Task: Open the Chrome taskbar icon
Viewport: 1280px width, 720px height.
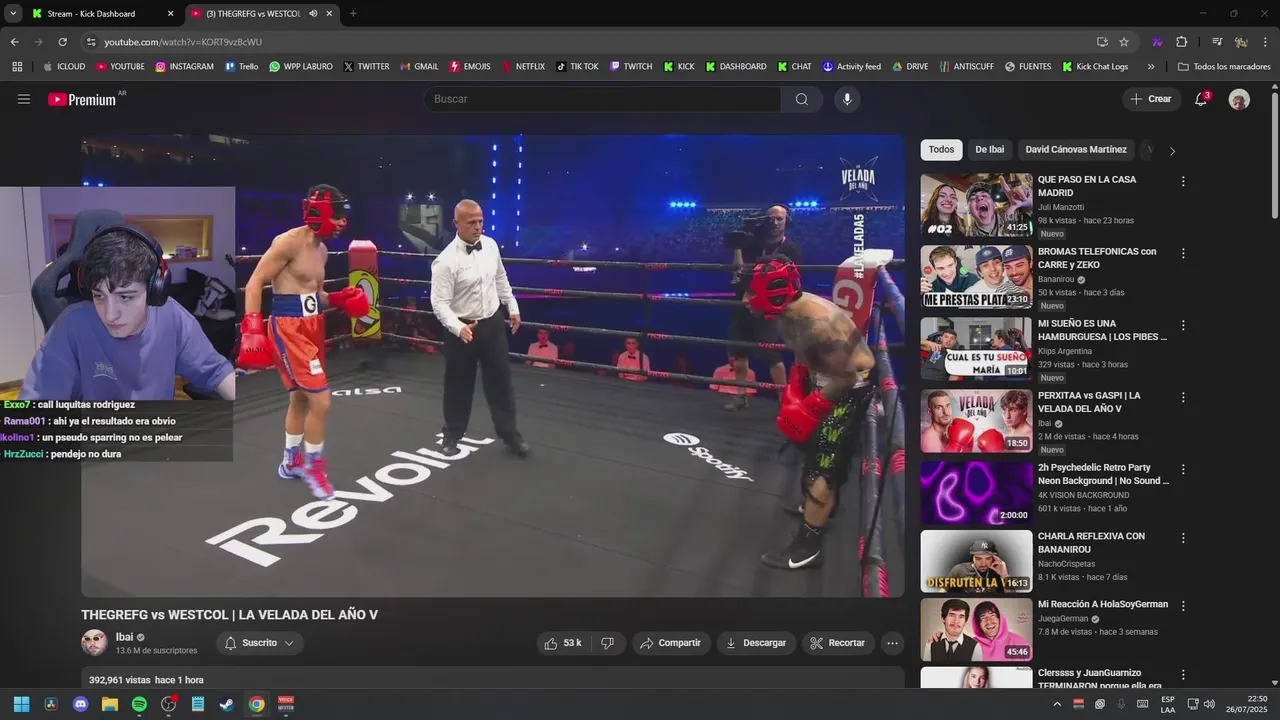Action: pyautogui.click(x=256, y=704)
